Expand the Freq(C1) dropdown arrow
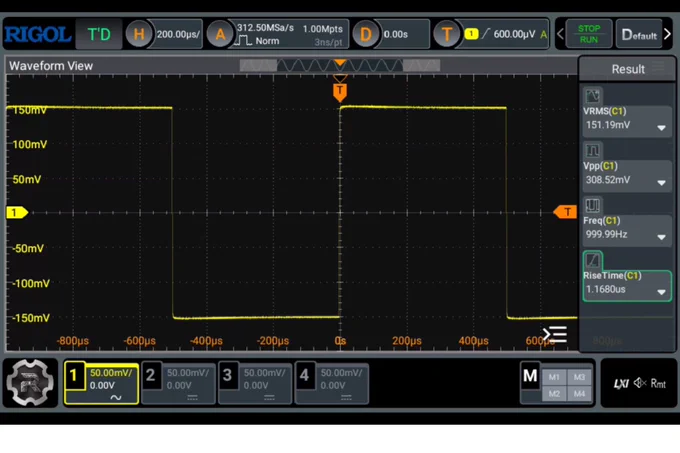The image size is (680, 453). click(661, 237)
